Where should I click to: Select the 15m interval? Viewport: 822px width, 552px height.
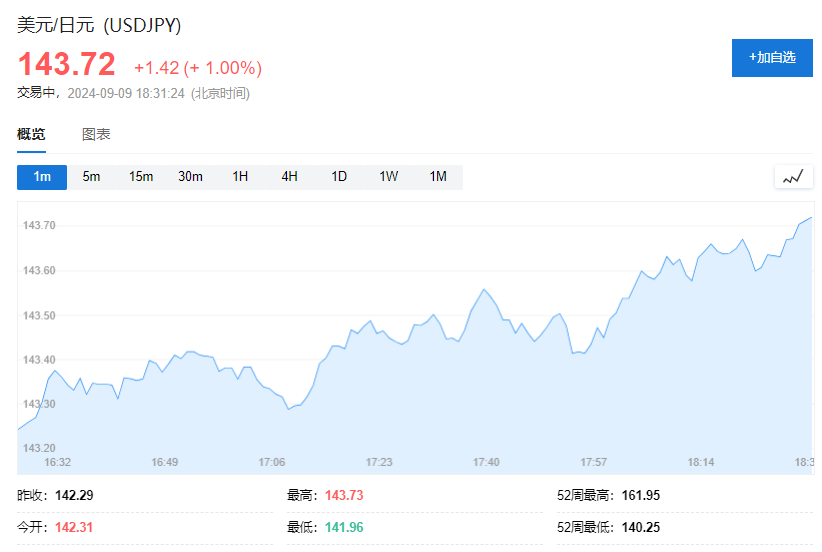(x=141, y=177)
